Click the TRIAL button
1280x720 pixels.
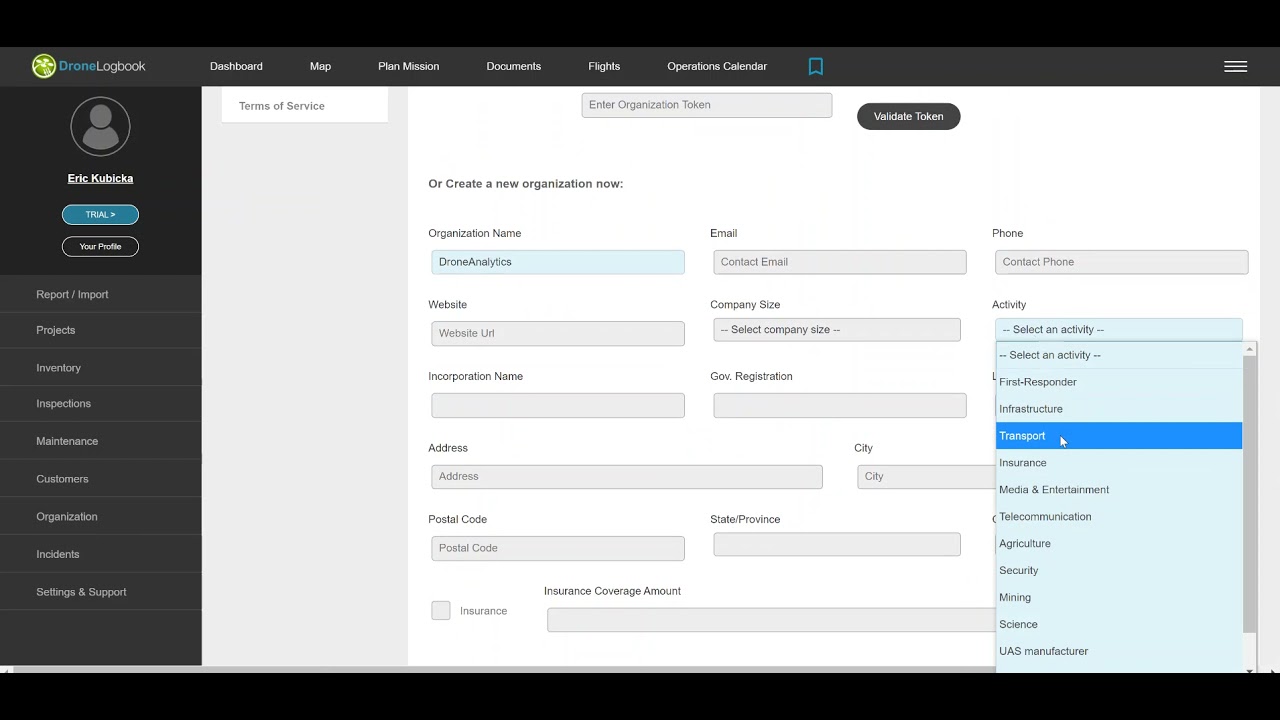(100, 215)
